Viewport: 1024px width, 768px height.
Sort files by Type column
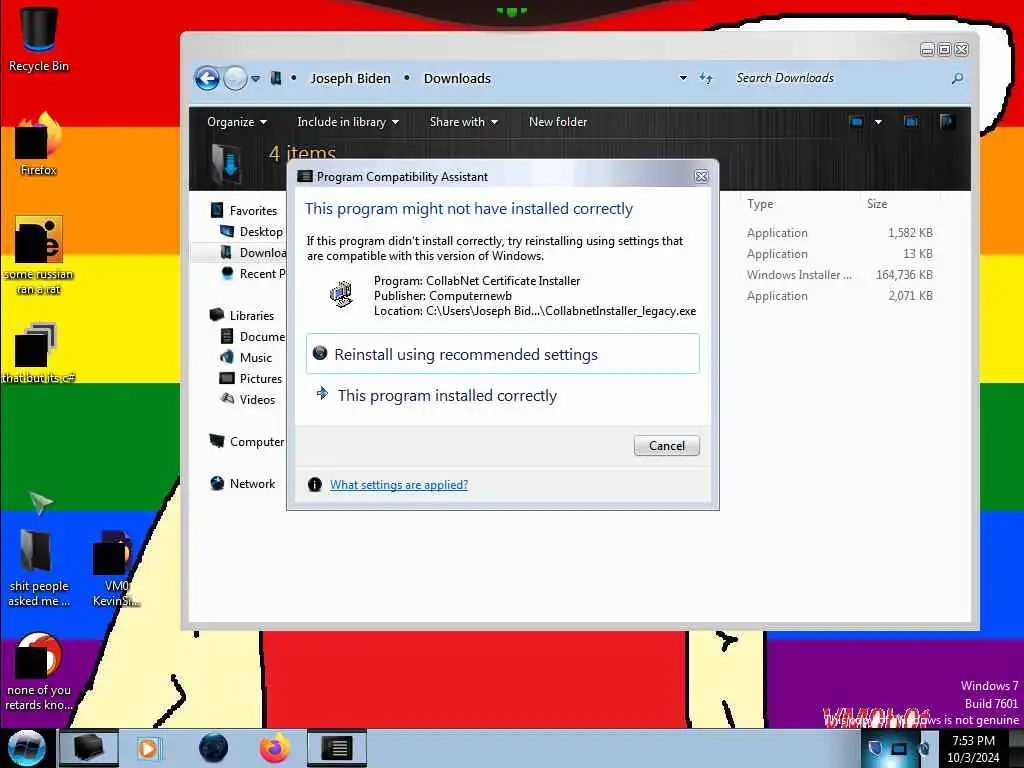click(760, 204)
